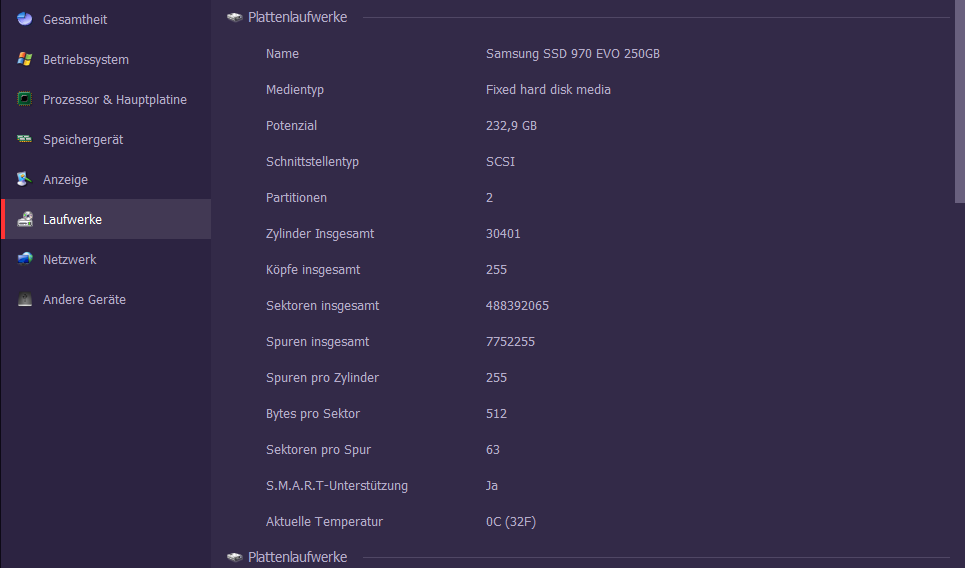Expand the second Plattenlaufwerke section heading
The image size is (965, 568).
coord(297,557)
